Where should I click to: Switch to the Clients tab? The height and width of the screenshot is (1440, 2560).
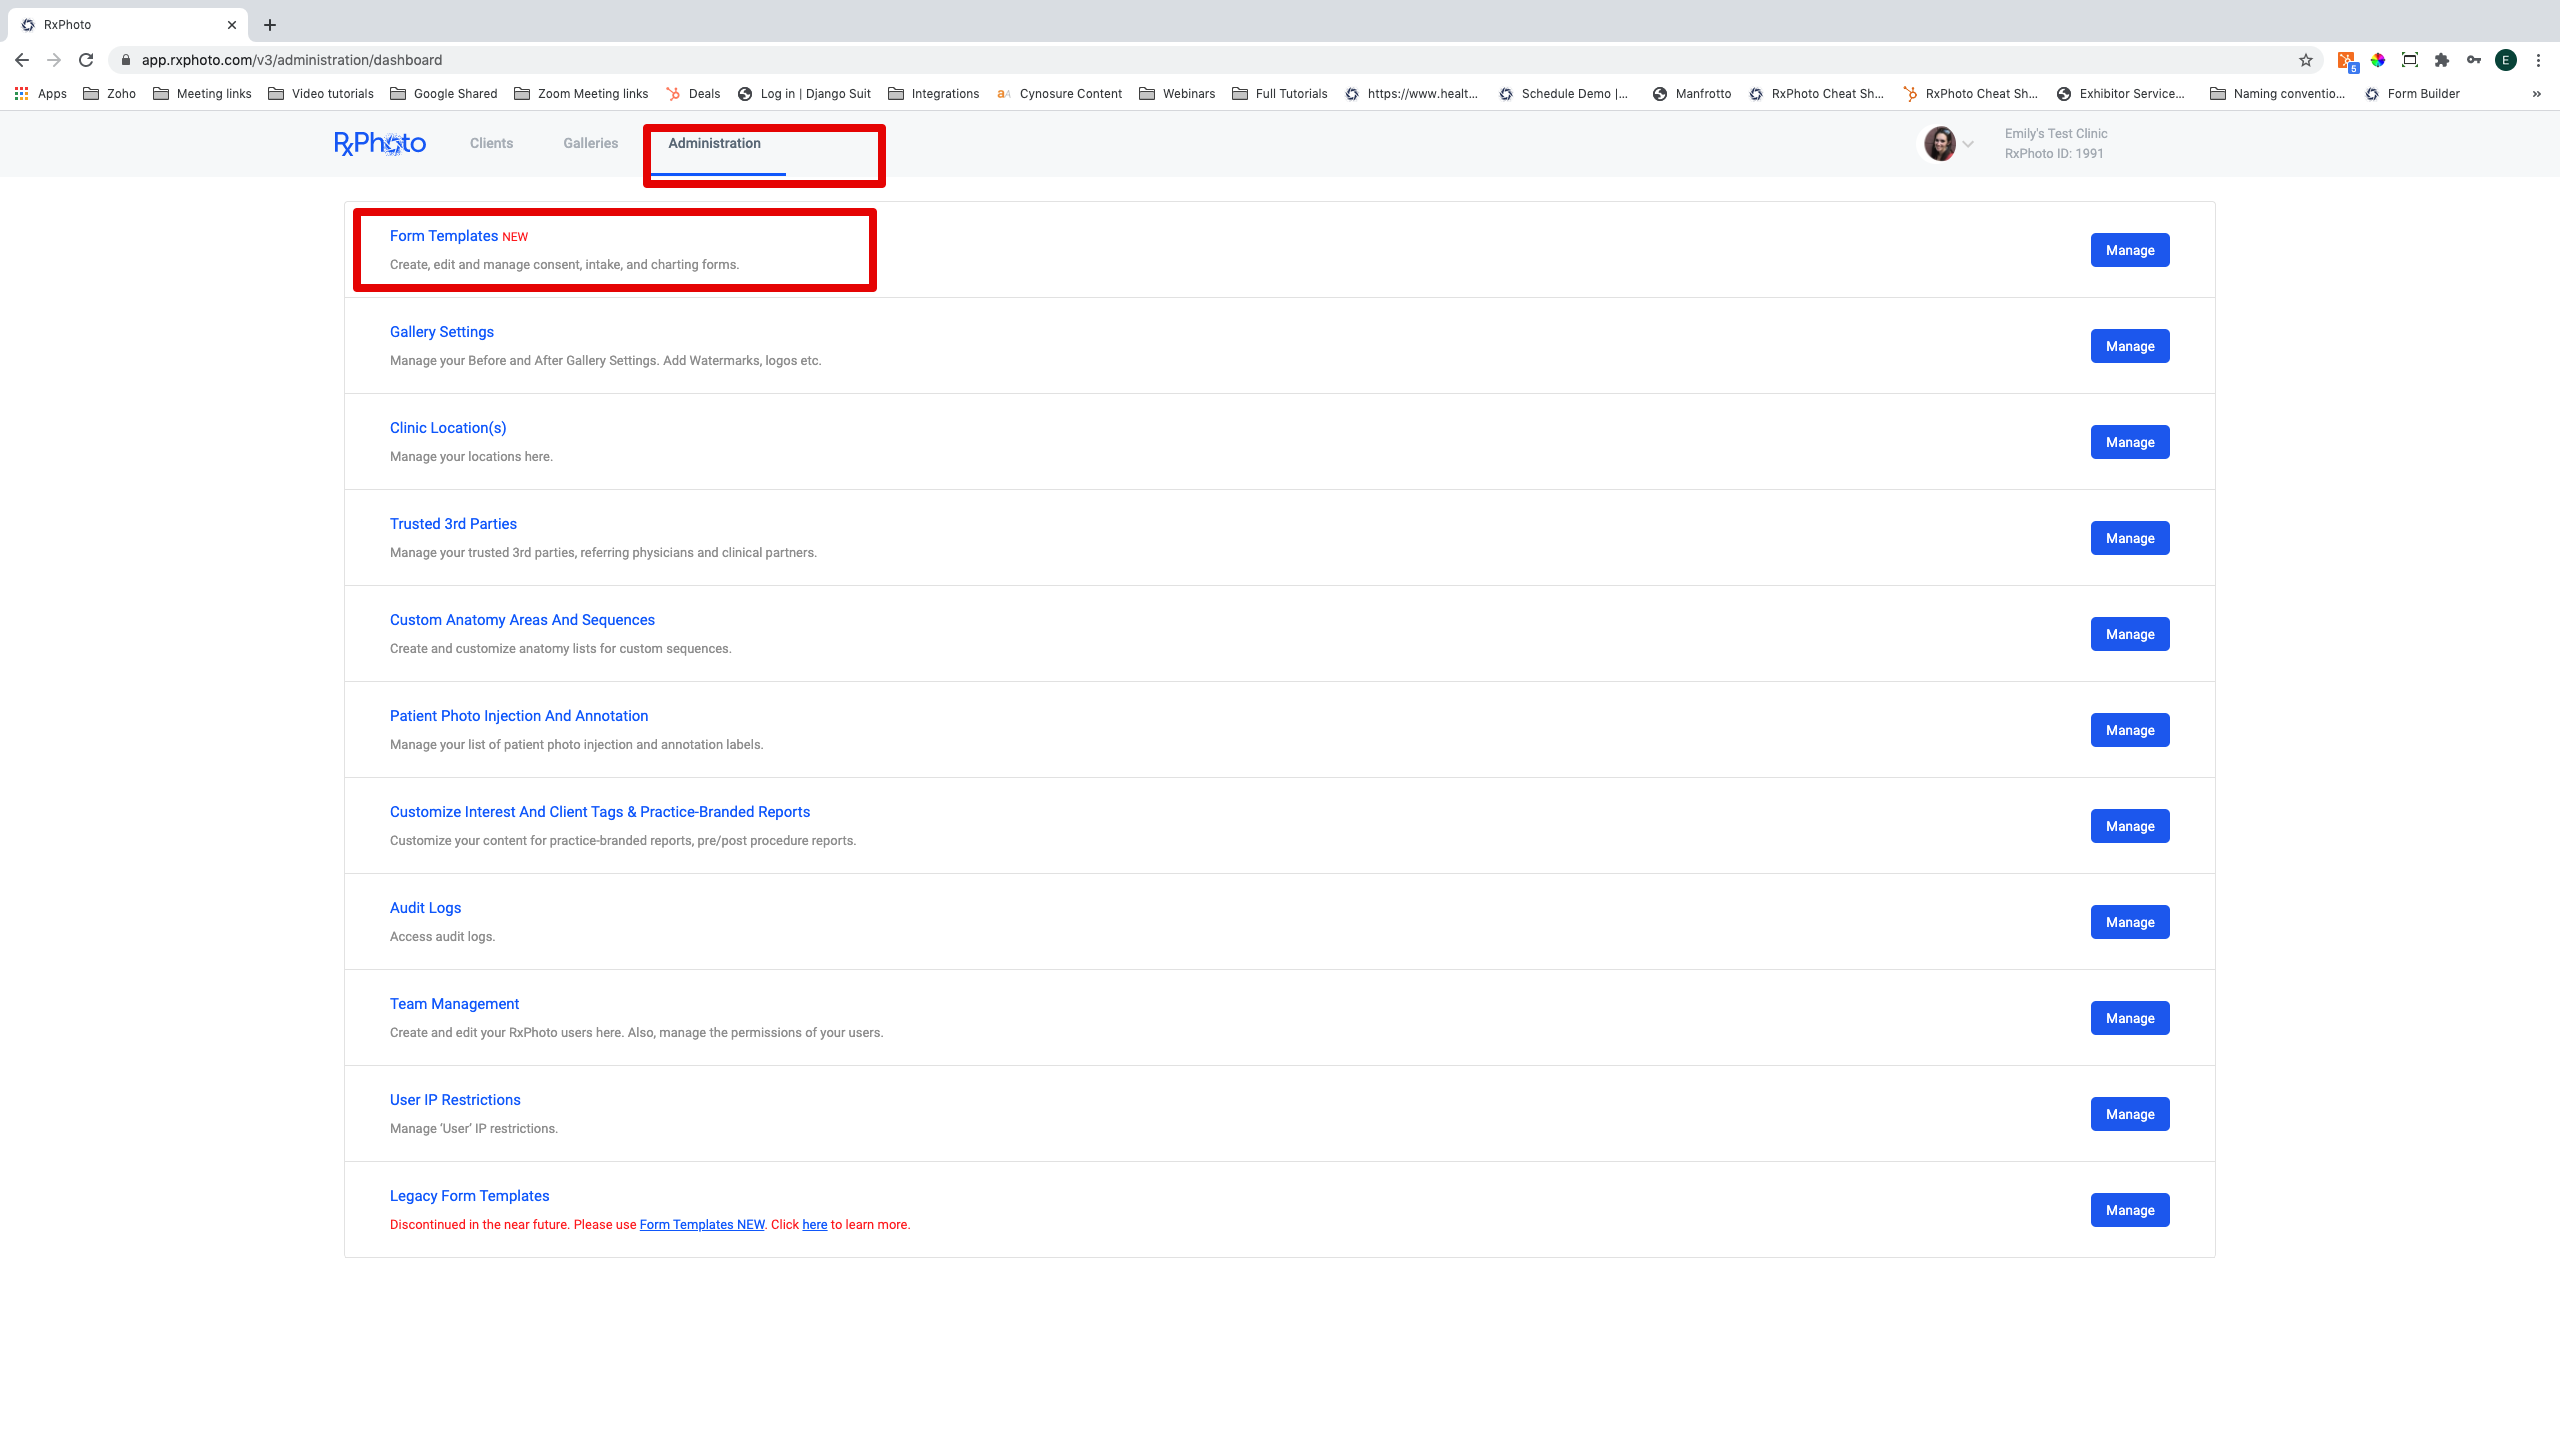(491, 143)
